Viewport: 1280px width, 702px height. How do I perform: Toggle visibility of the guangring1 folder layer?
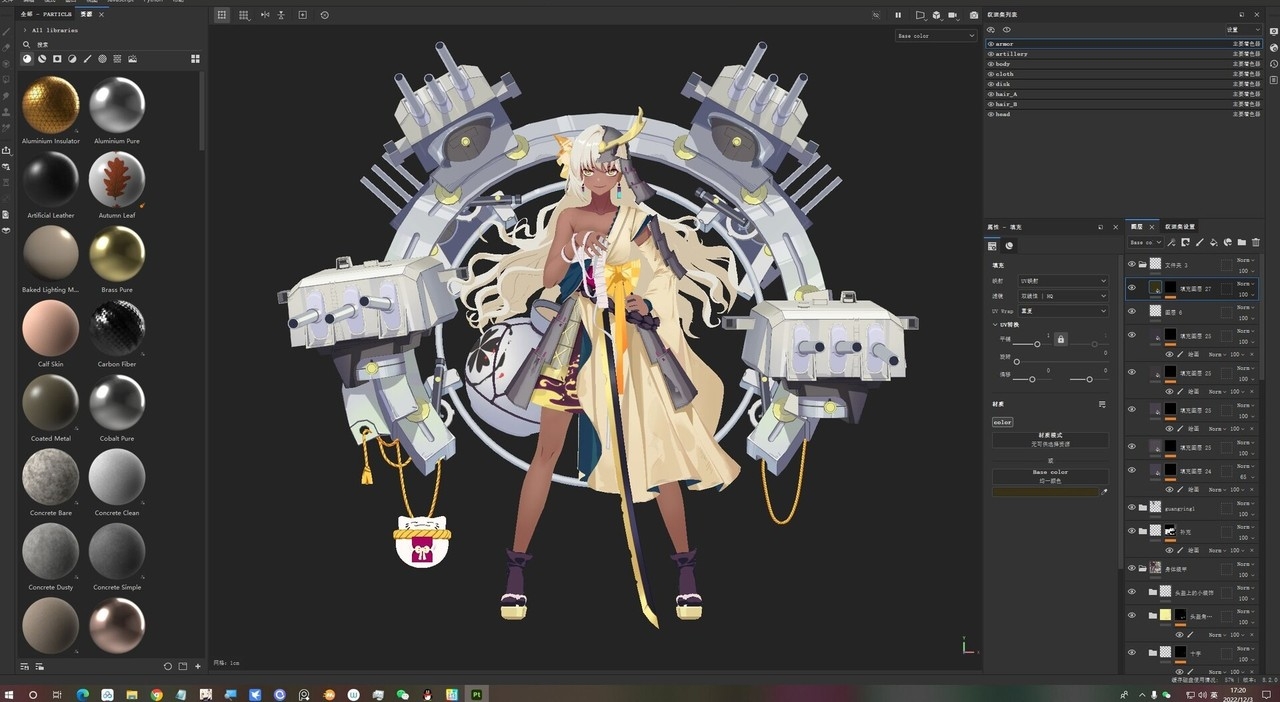(x=1132, y=508)
